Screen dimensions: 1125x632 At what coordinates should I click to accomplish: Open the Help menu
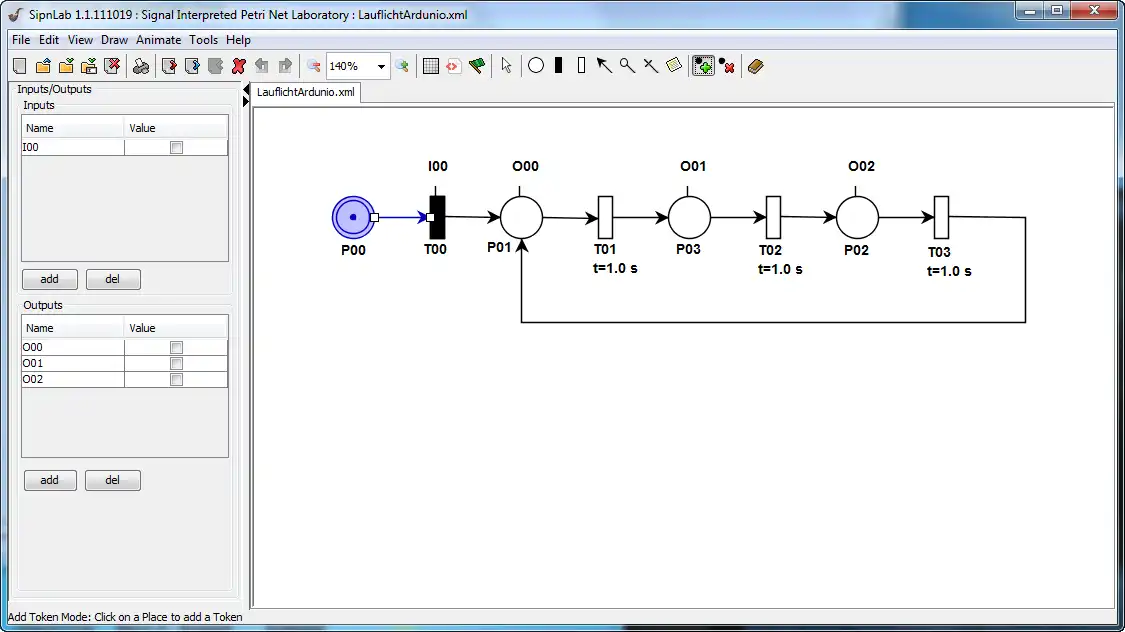238,40
